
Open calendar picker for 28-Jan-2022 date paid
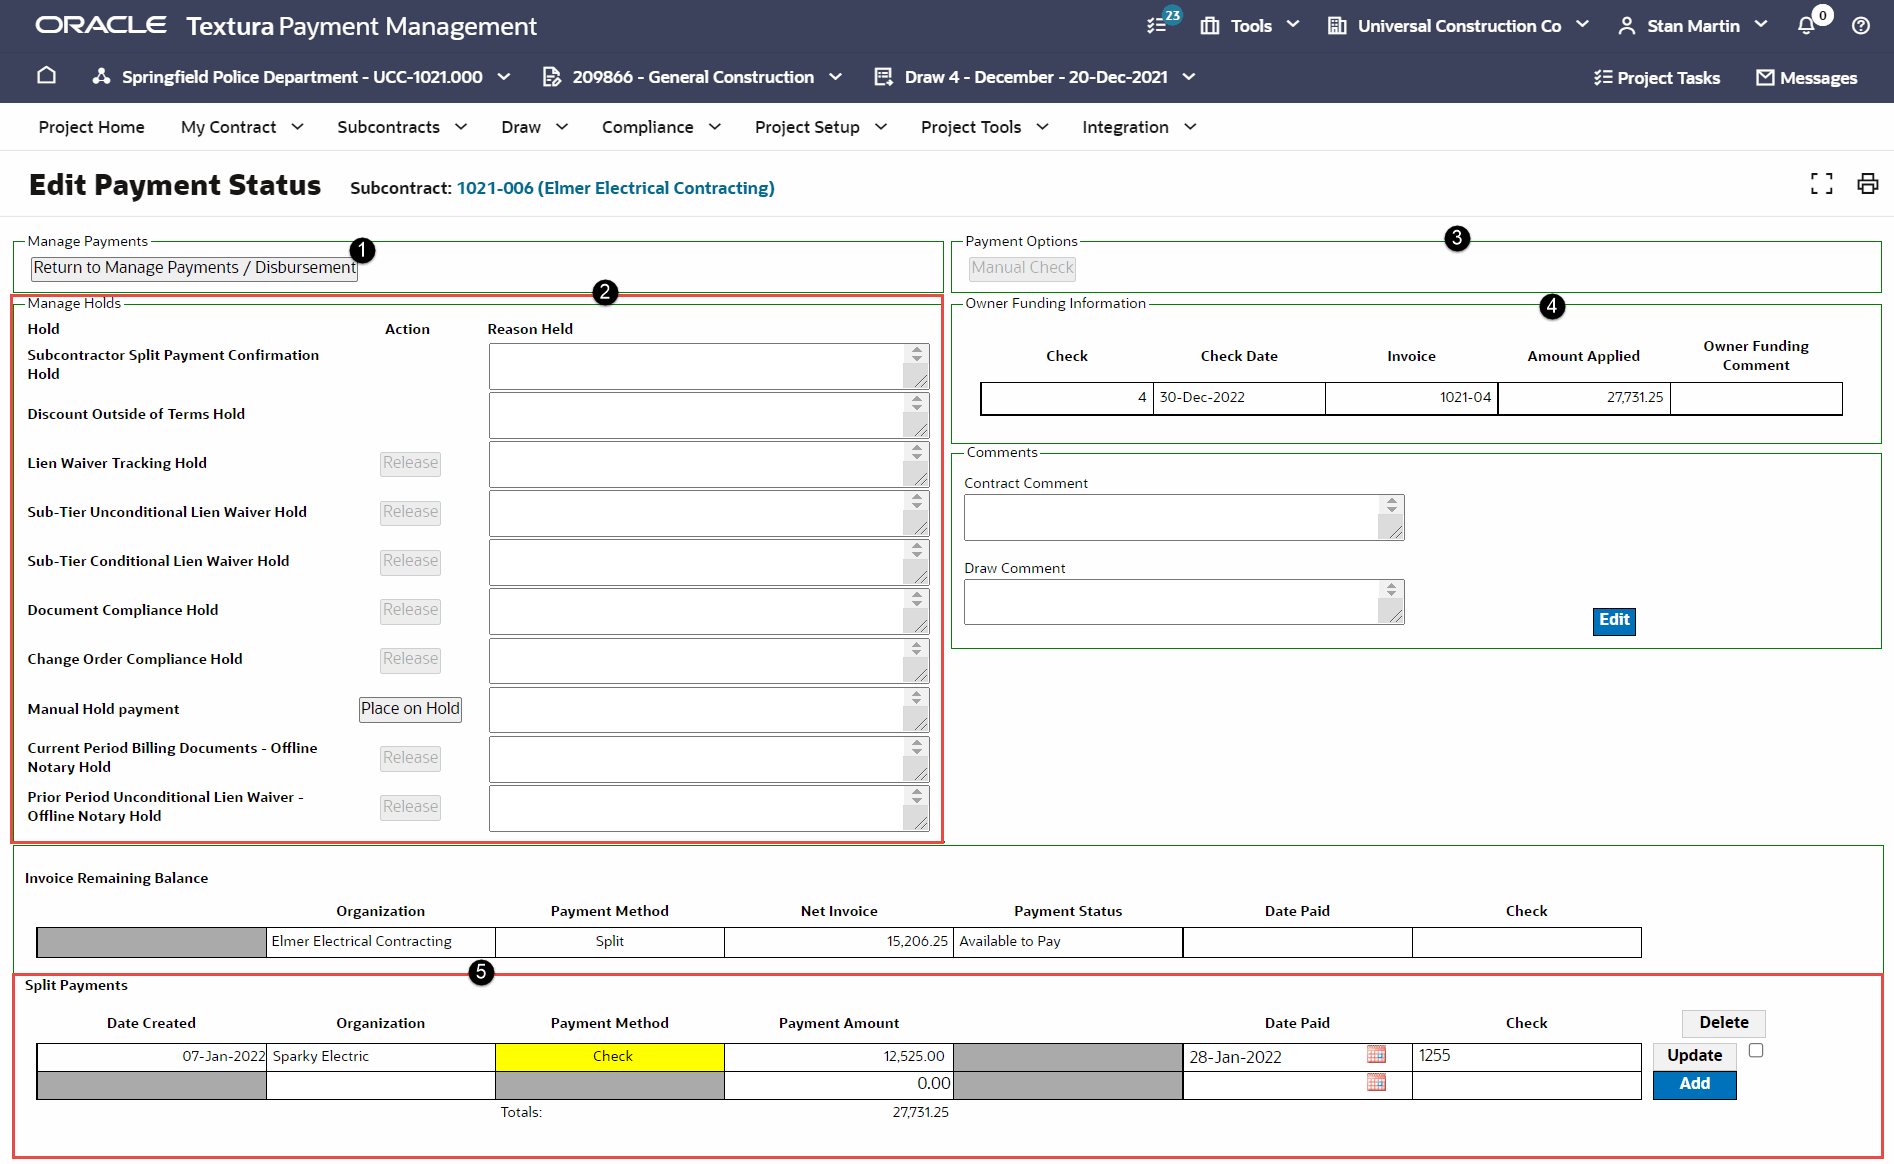(1376, 1055)
